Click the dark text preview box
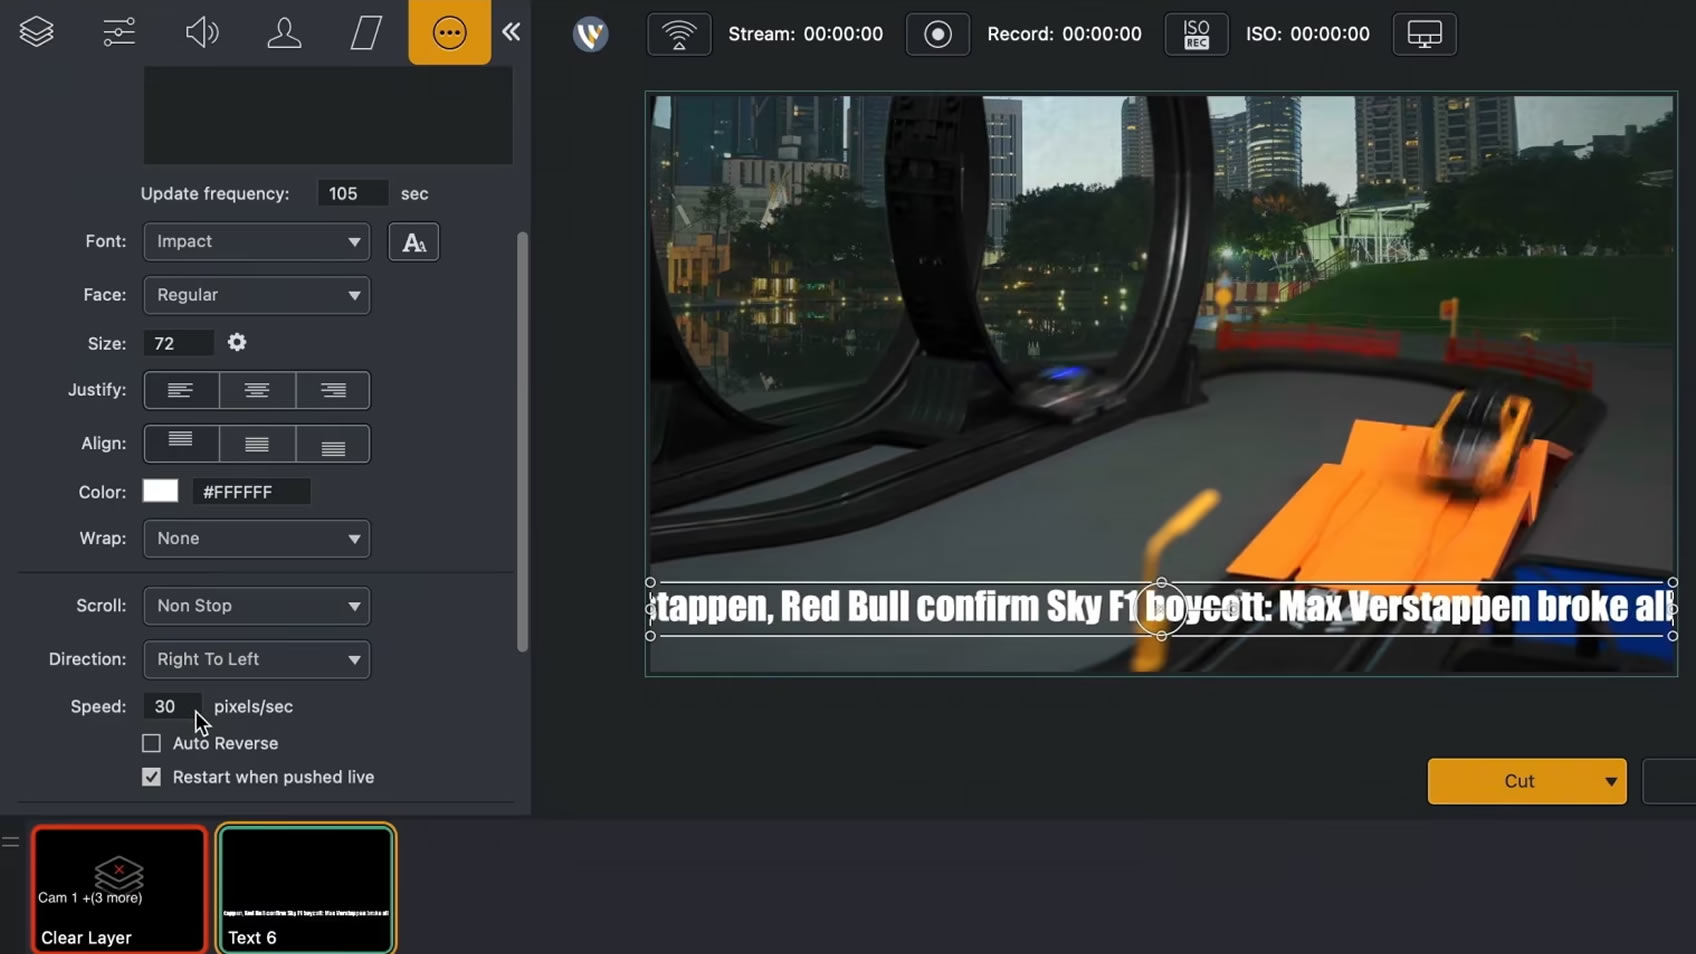The height and width of the screenshot is (954, 1696). [x=328, y=115]
